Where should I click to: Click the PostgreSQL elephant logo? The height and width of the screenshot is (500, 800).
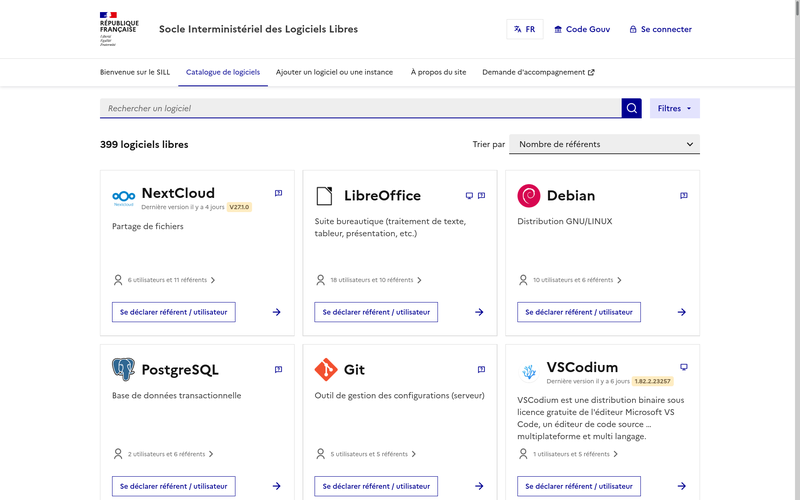[123, 369]
